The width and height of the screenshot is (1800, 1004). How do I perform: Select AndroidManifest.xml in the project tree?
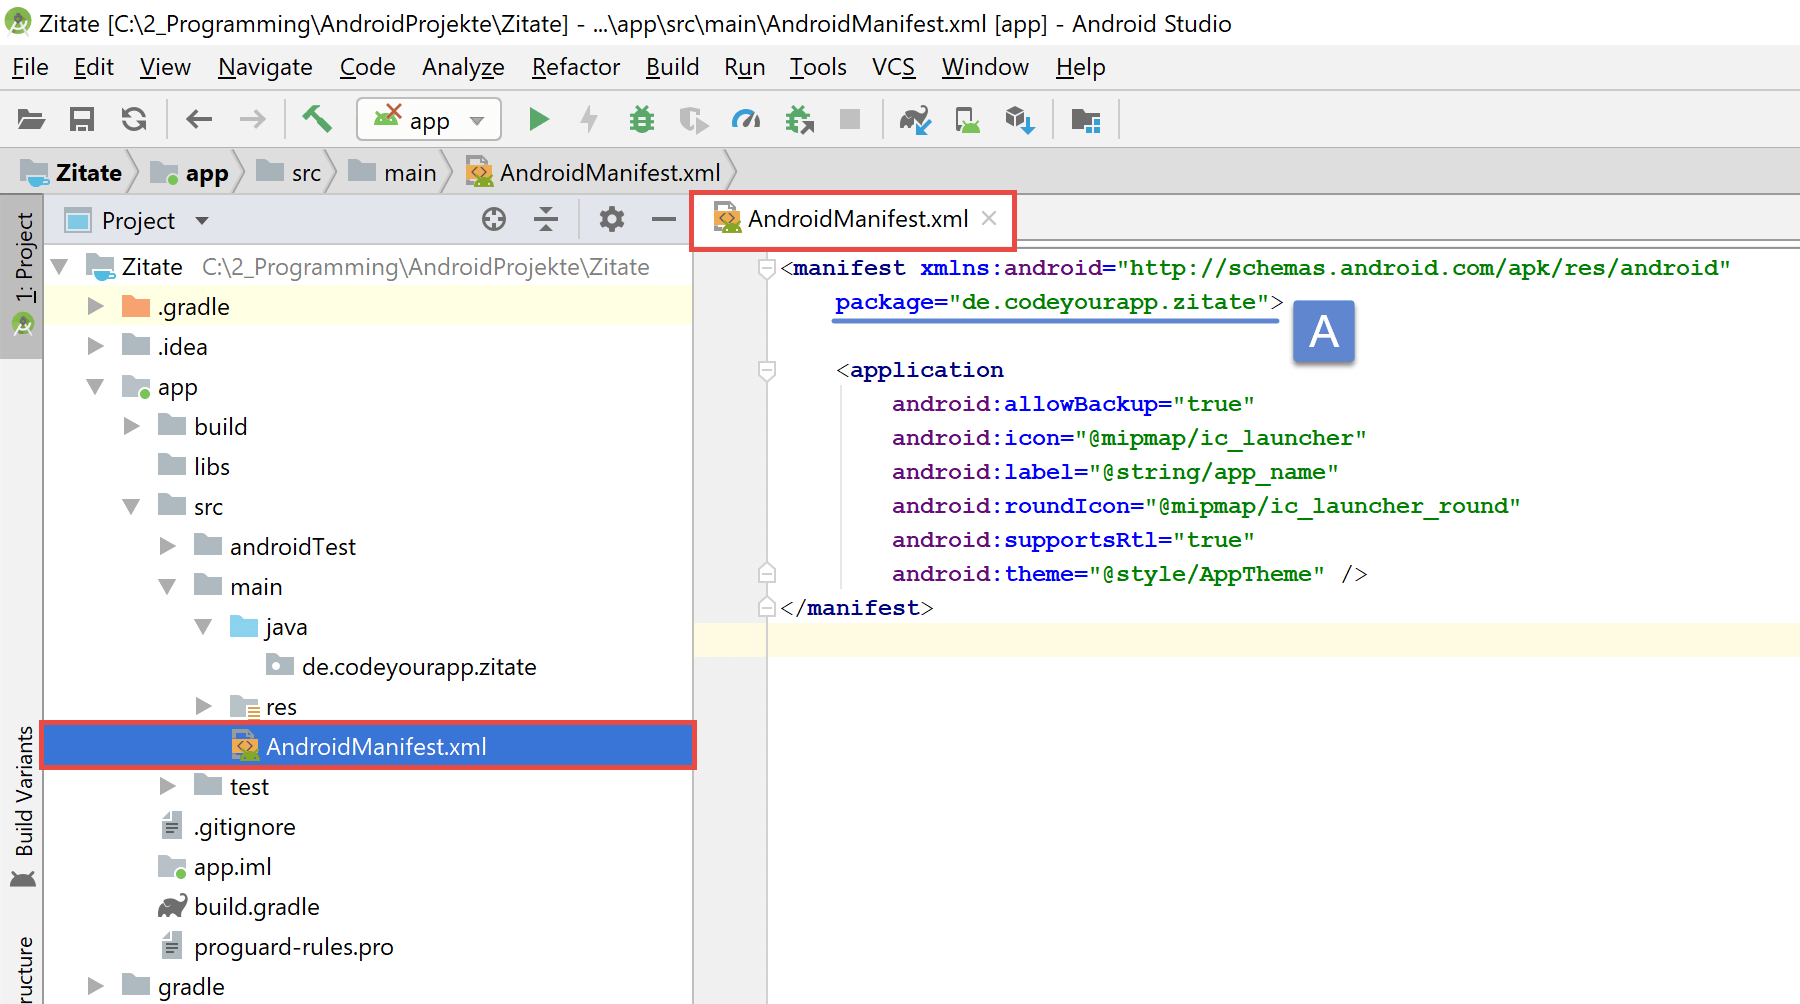(x=369, y=746)
